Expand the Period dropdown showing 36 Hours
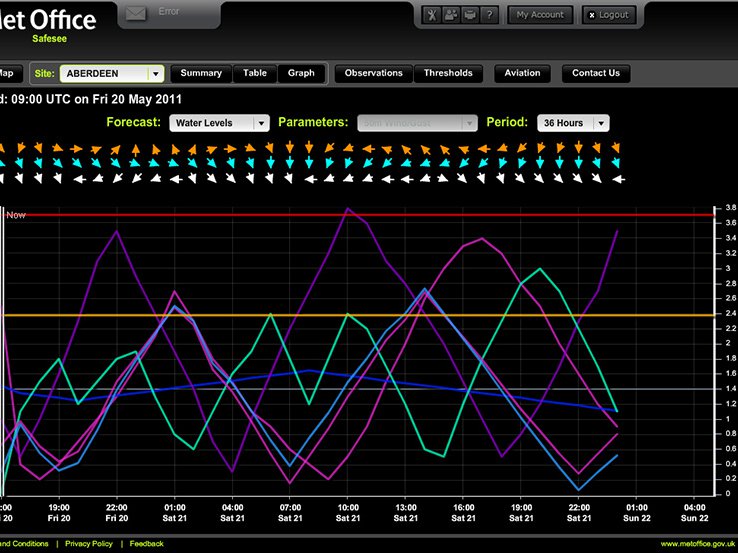This screenshot has height=553, width=738. click(573, 123)
